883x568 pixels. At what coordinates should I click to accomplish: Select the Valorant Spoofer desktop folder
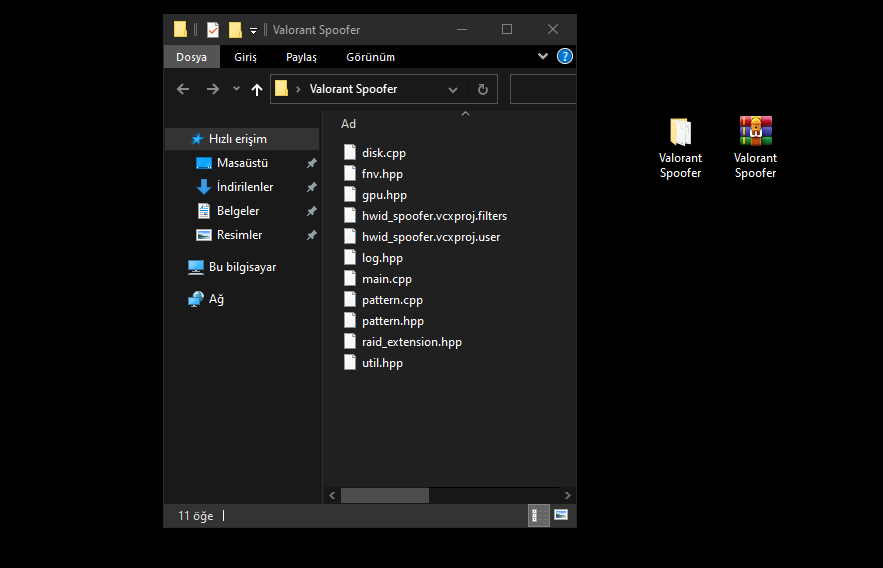click(680, 148)
